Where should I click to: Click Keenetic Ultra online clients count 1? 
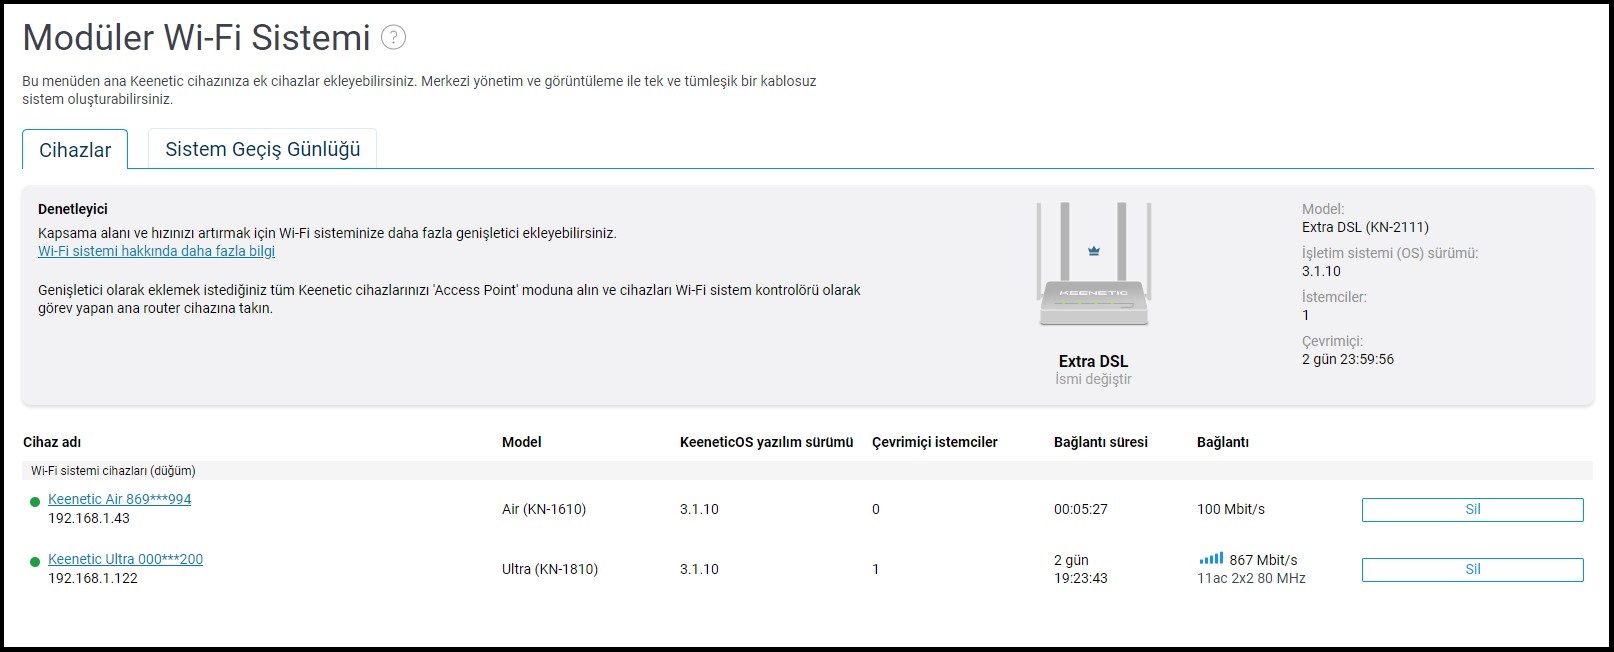(x=876, y=569)
